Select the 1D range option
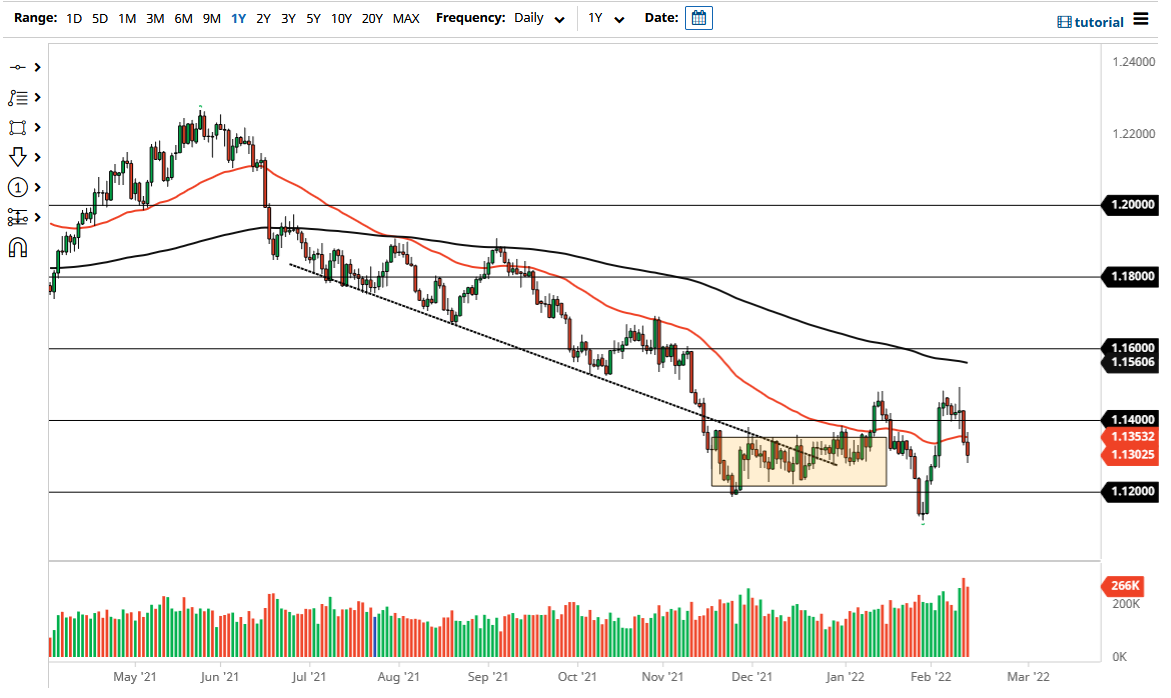Image resolution: width=1171 pixels, height=698 pixels. point(73,18)
